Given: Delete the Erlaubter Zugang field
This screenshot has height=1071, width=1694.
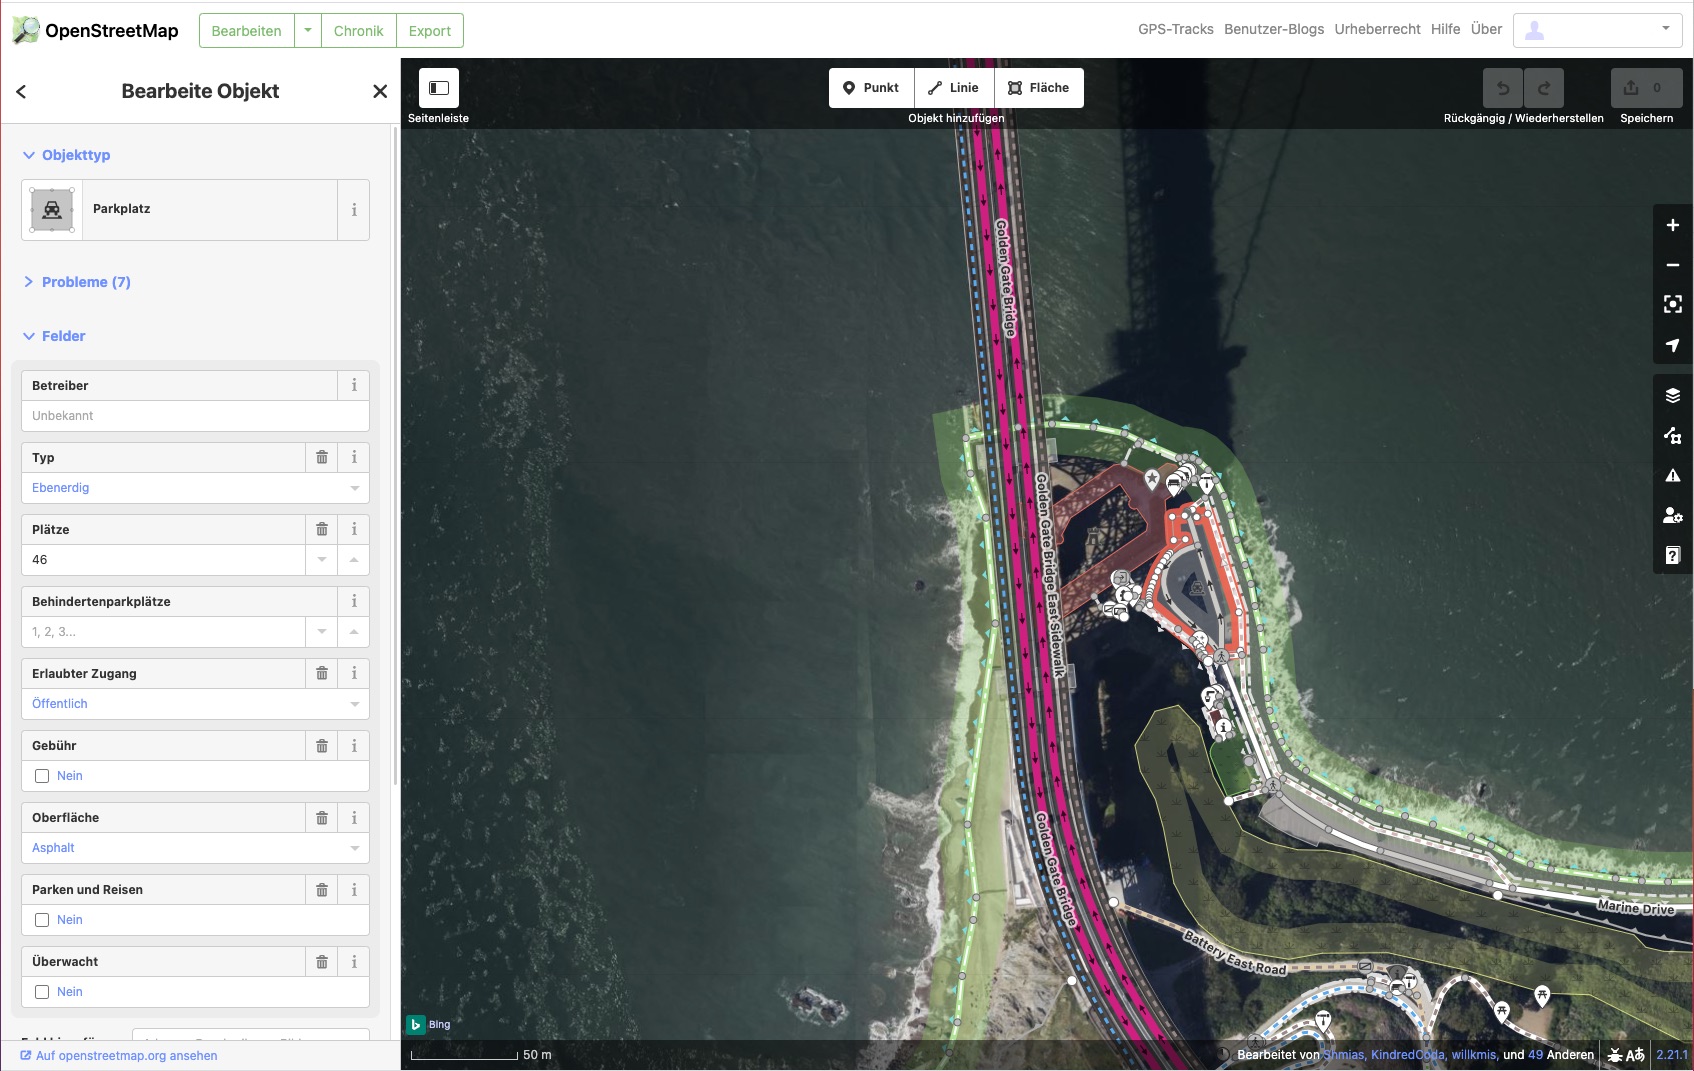Looking at the screenshot, I should point(322,674).
